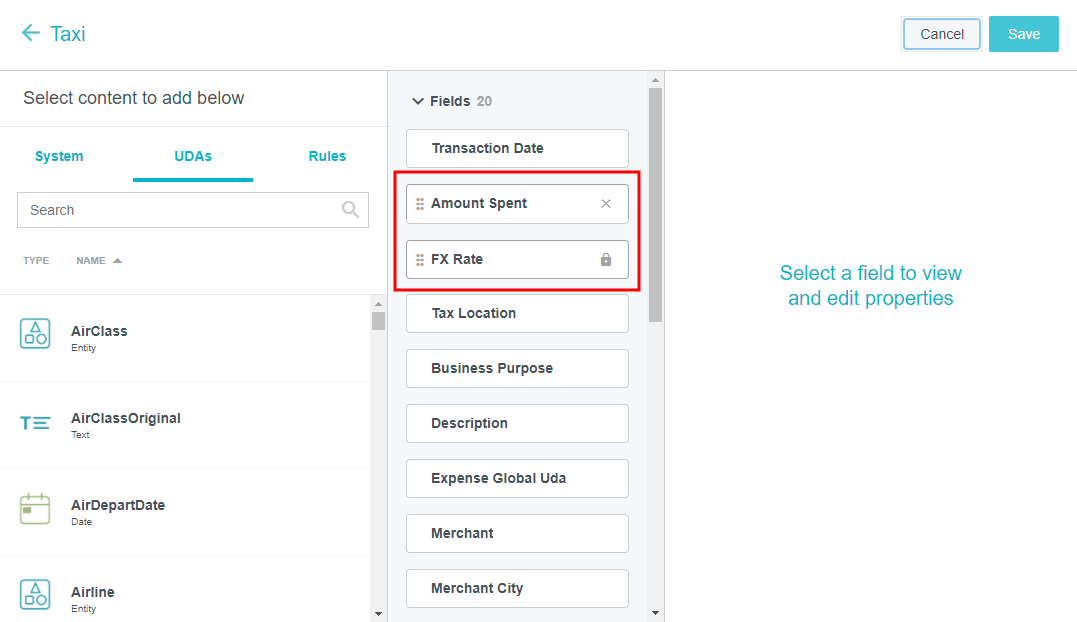Screen dimensions: 1077x622
Task: Remove Amount Spent field with X icon
Action: tap(606, 204)
